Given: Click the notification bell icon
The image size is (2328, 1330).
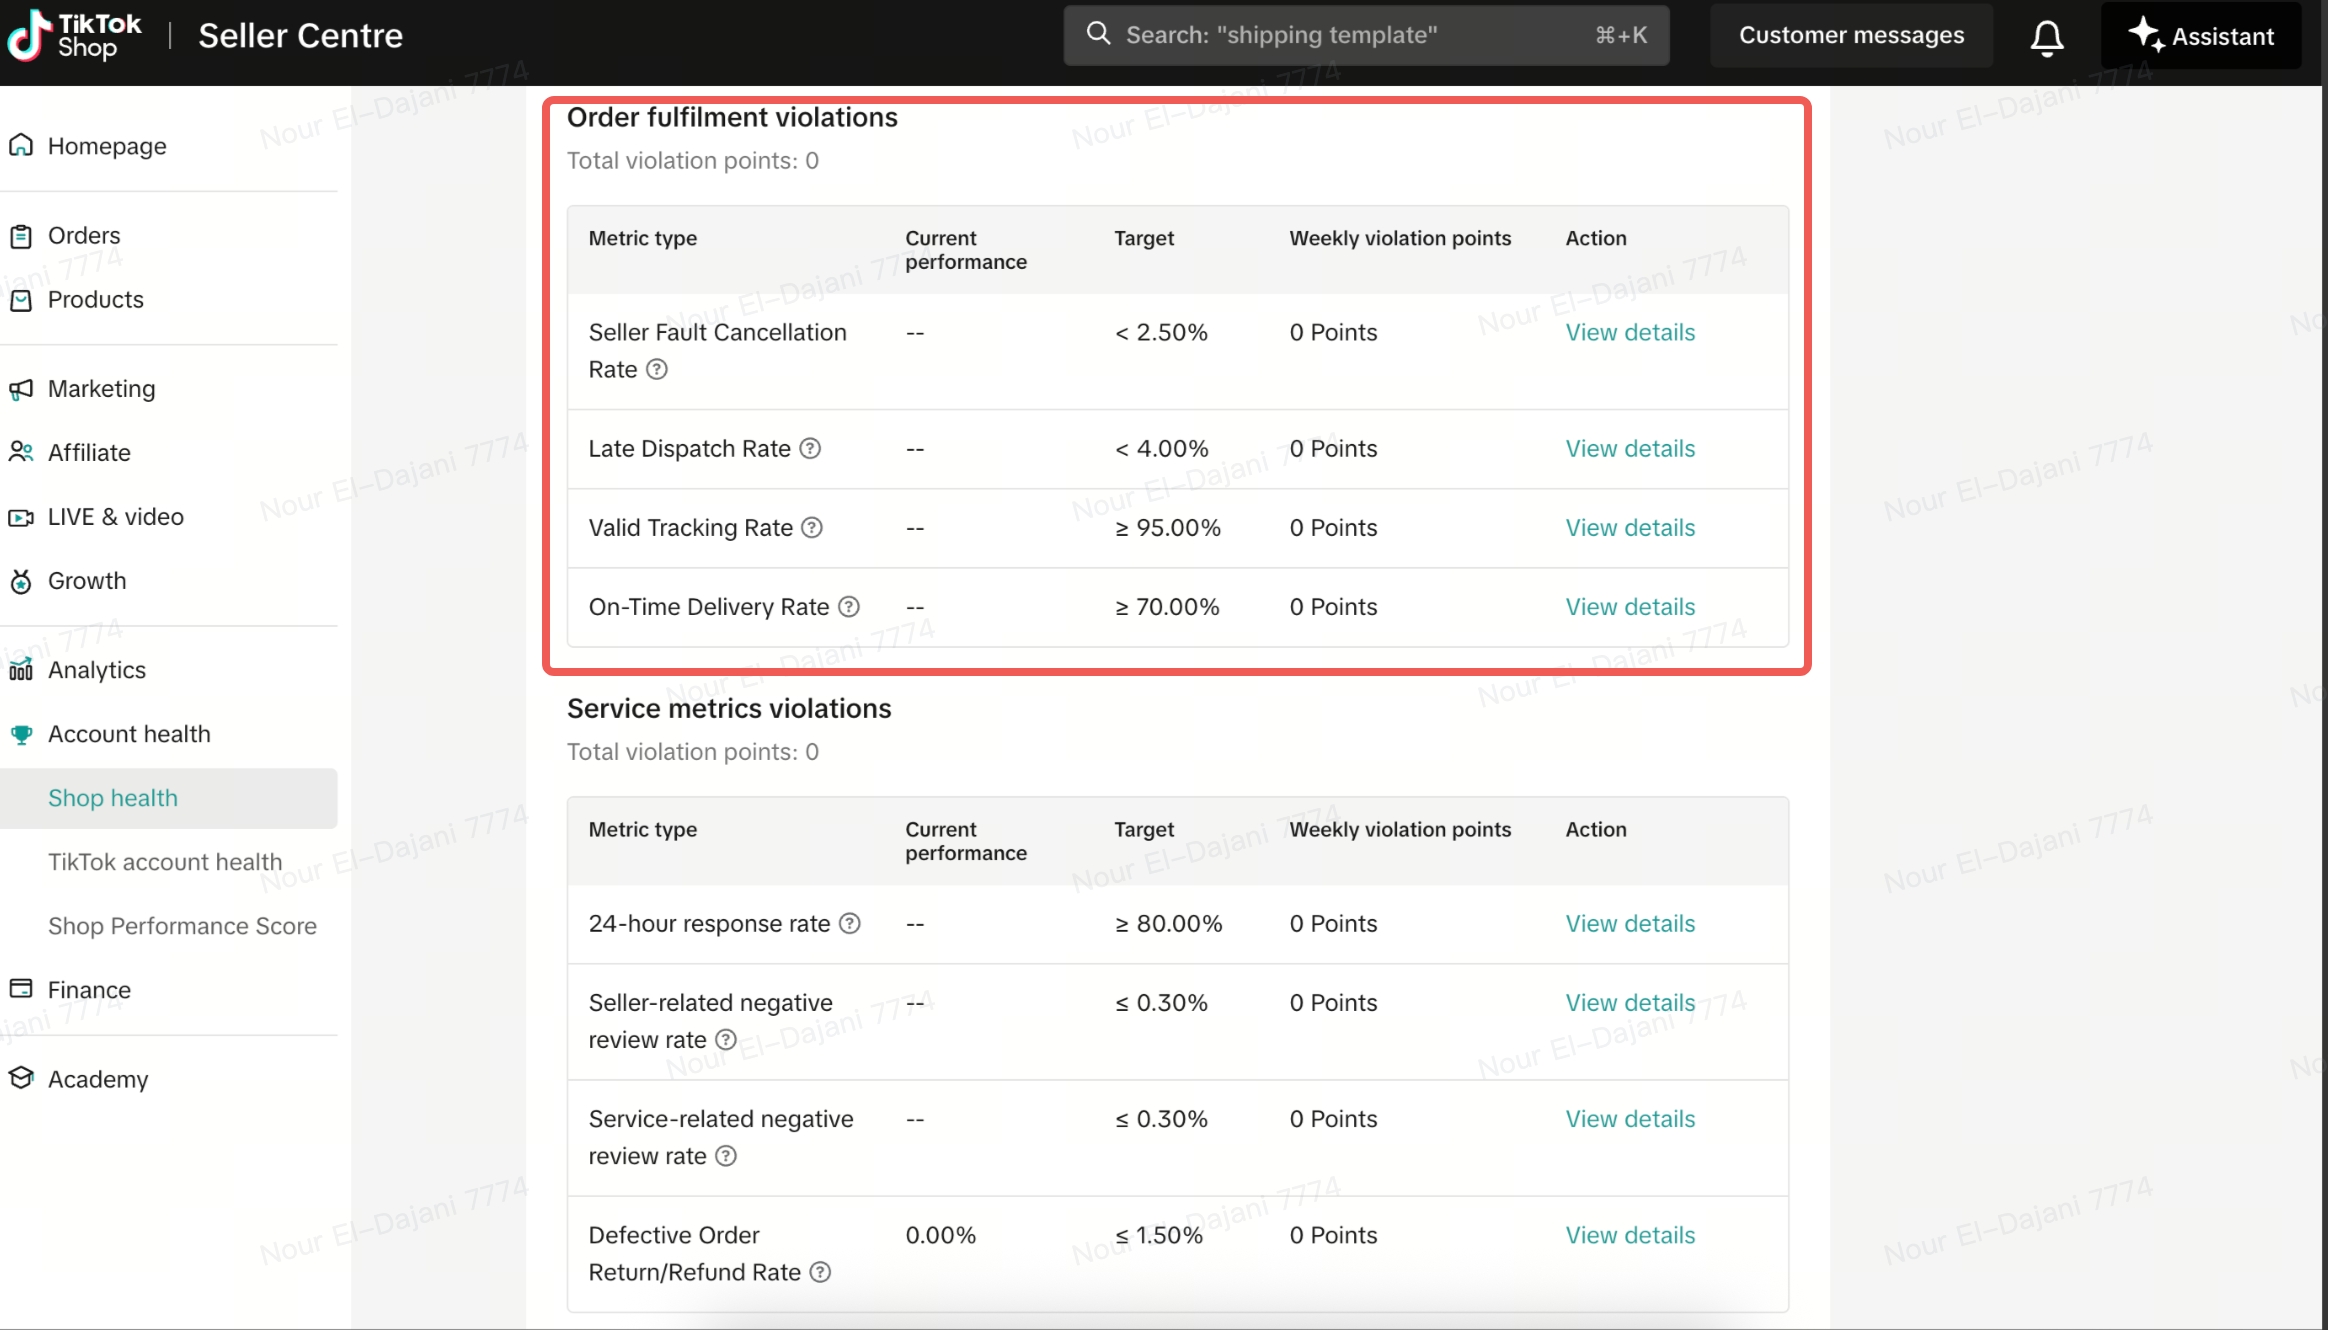Looking at the screenshot, I should pyautogui.click(x=2046, y=37).
